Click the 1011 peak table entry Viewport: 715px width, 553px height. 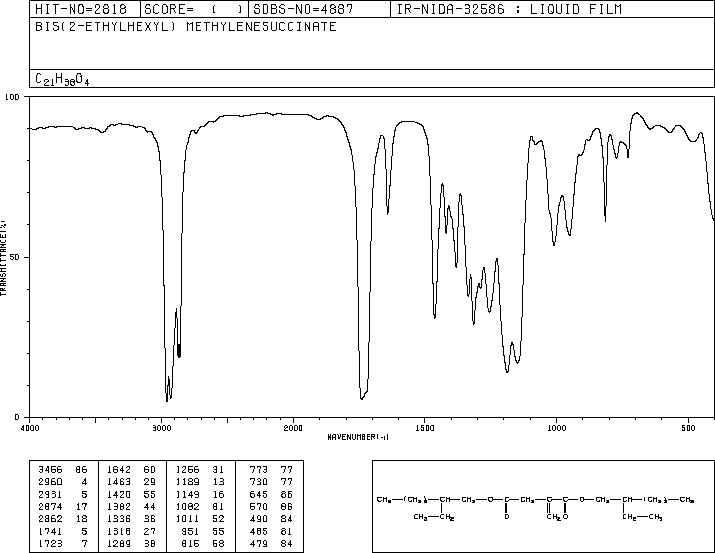tap(200, 519)
